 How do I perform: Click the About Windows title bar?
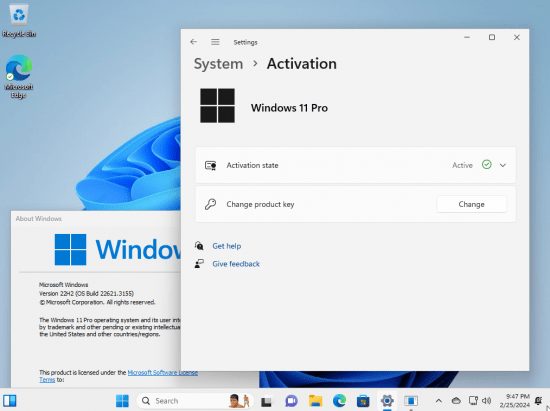point(96,218)
